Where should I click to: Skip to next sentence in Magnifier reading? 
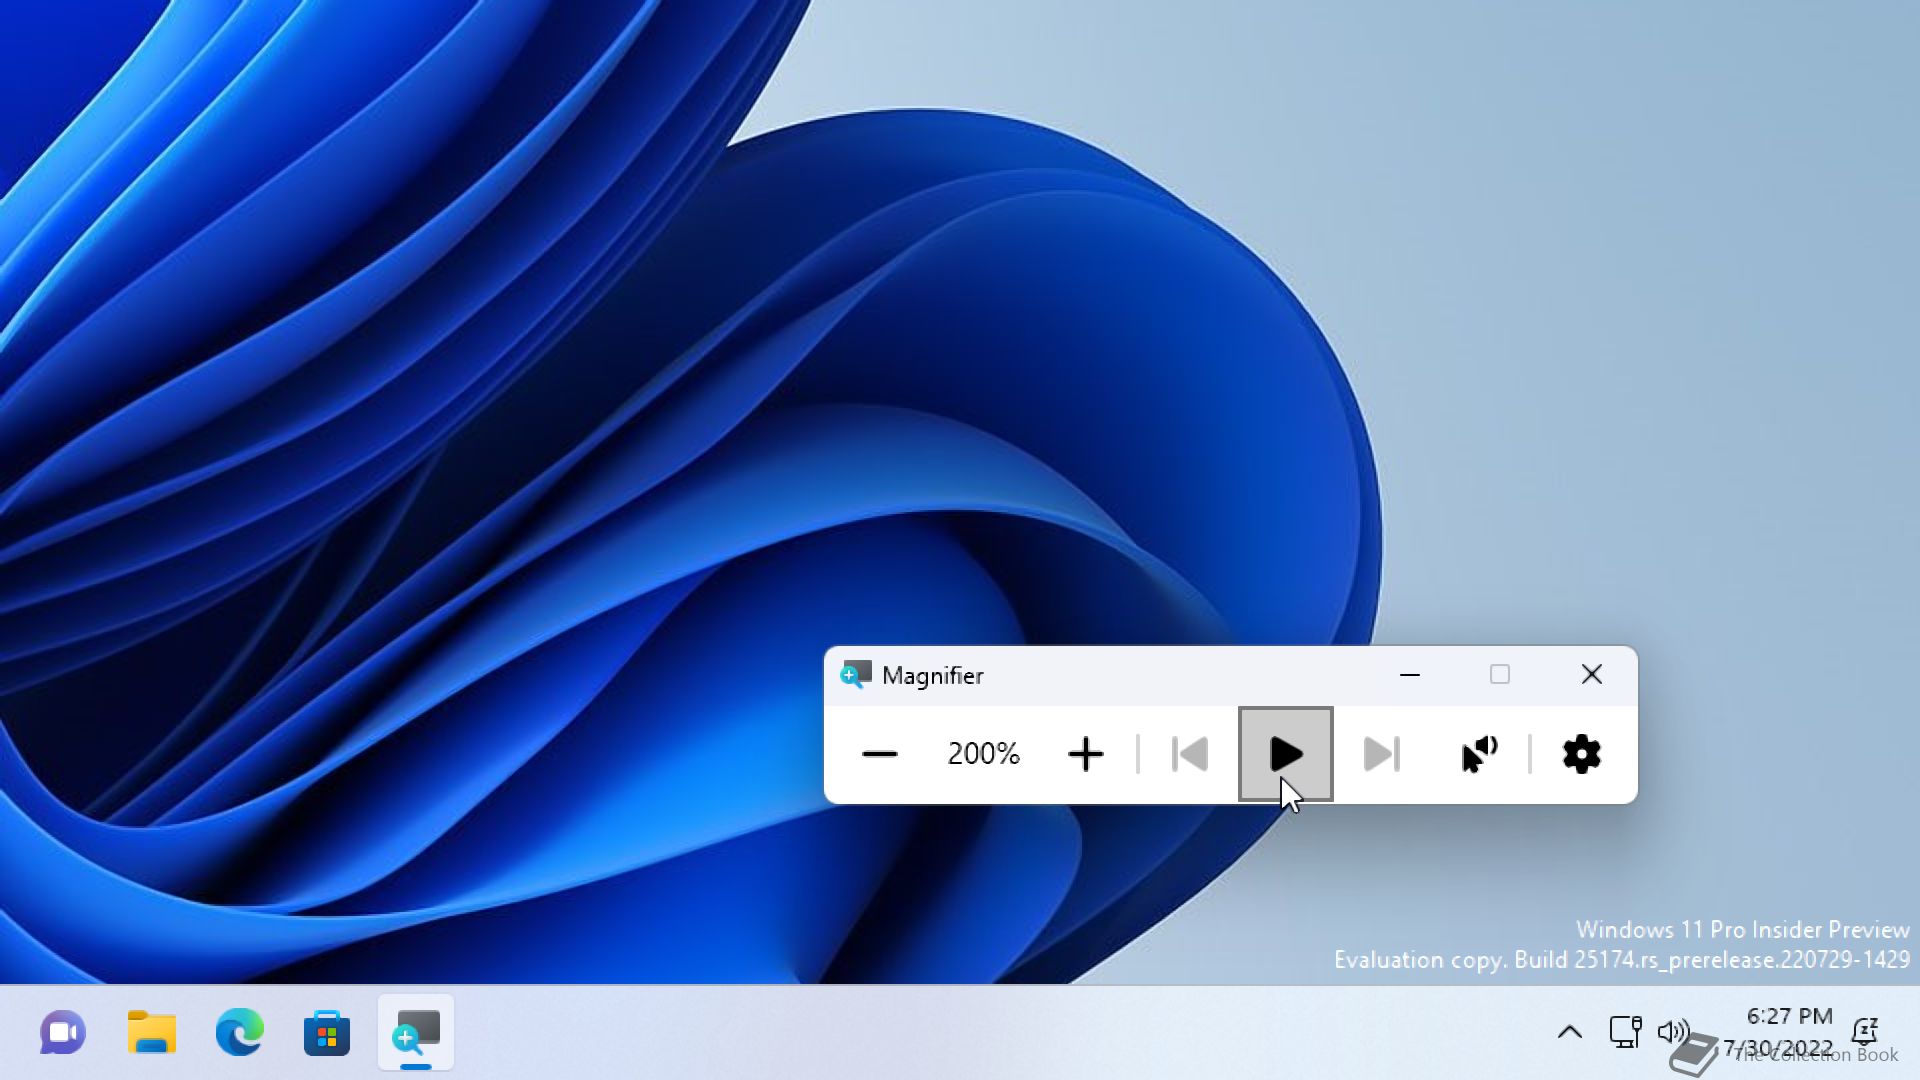coord(1382,755)
